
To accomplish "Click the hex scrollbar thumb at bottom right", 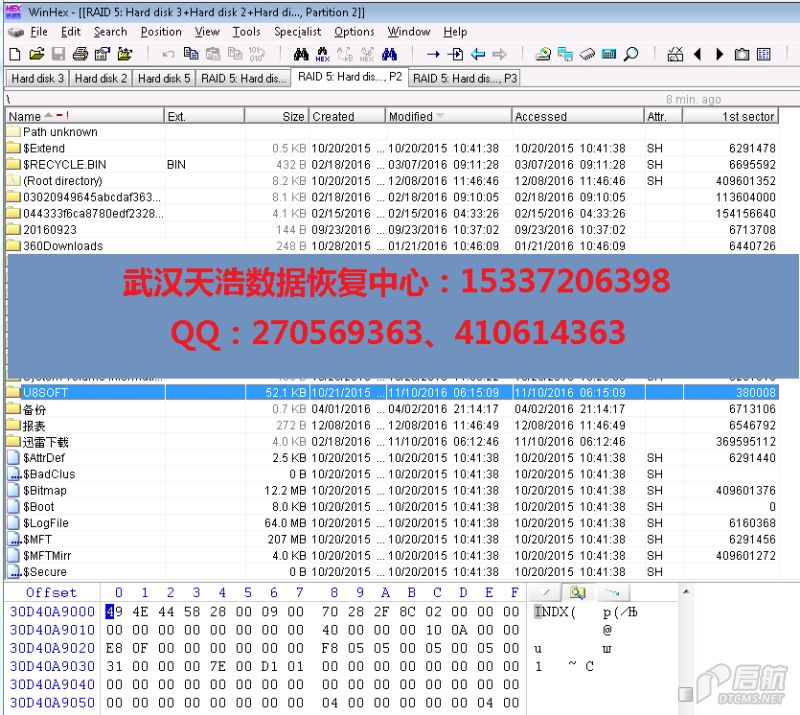I will 686,693.
